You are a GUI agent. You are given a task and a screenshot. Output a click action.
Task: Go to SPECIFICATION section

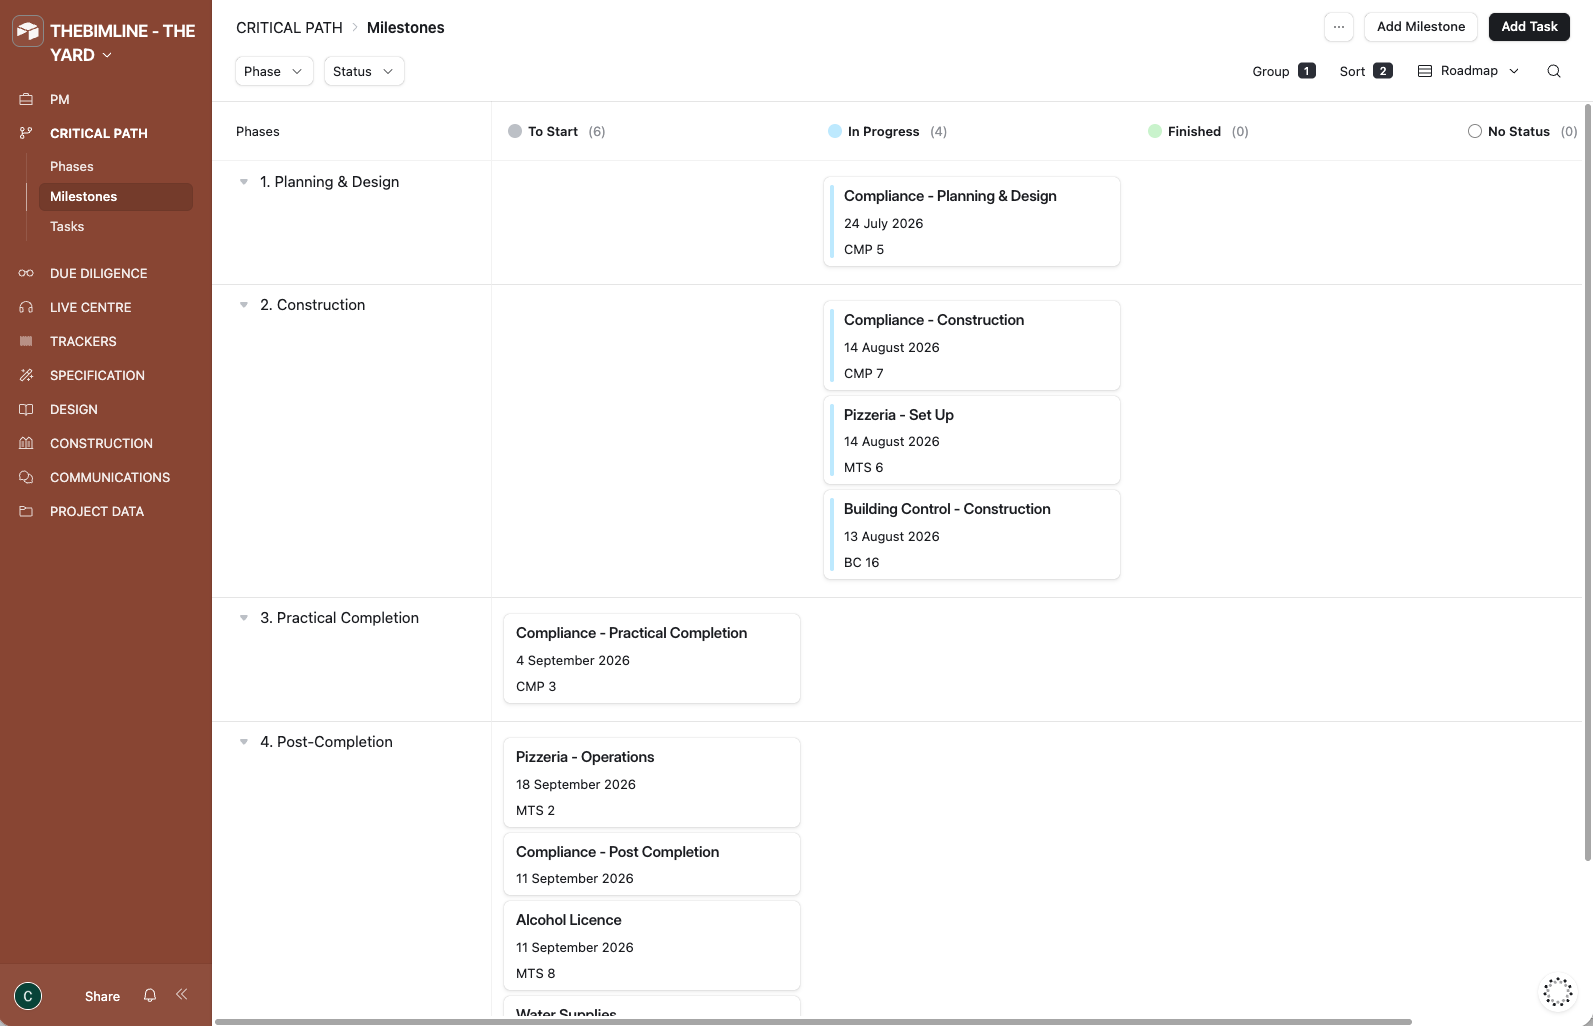[97, 375]
